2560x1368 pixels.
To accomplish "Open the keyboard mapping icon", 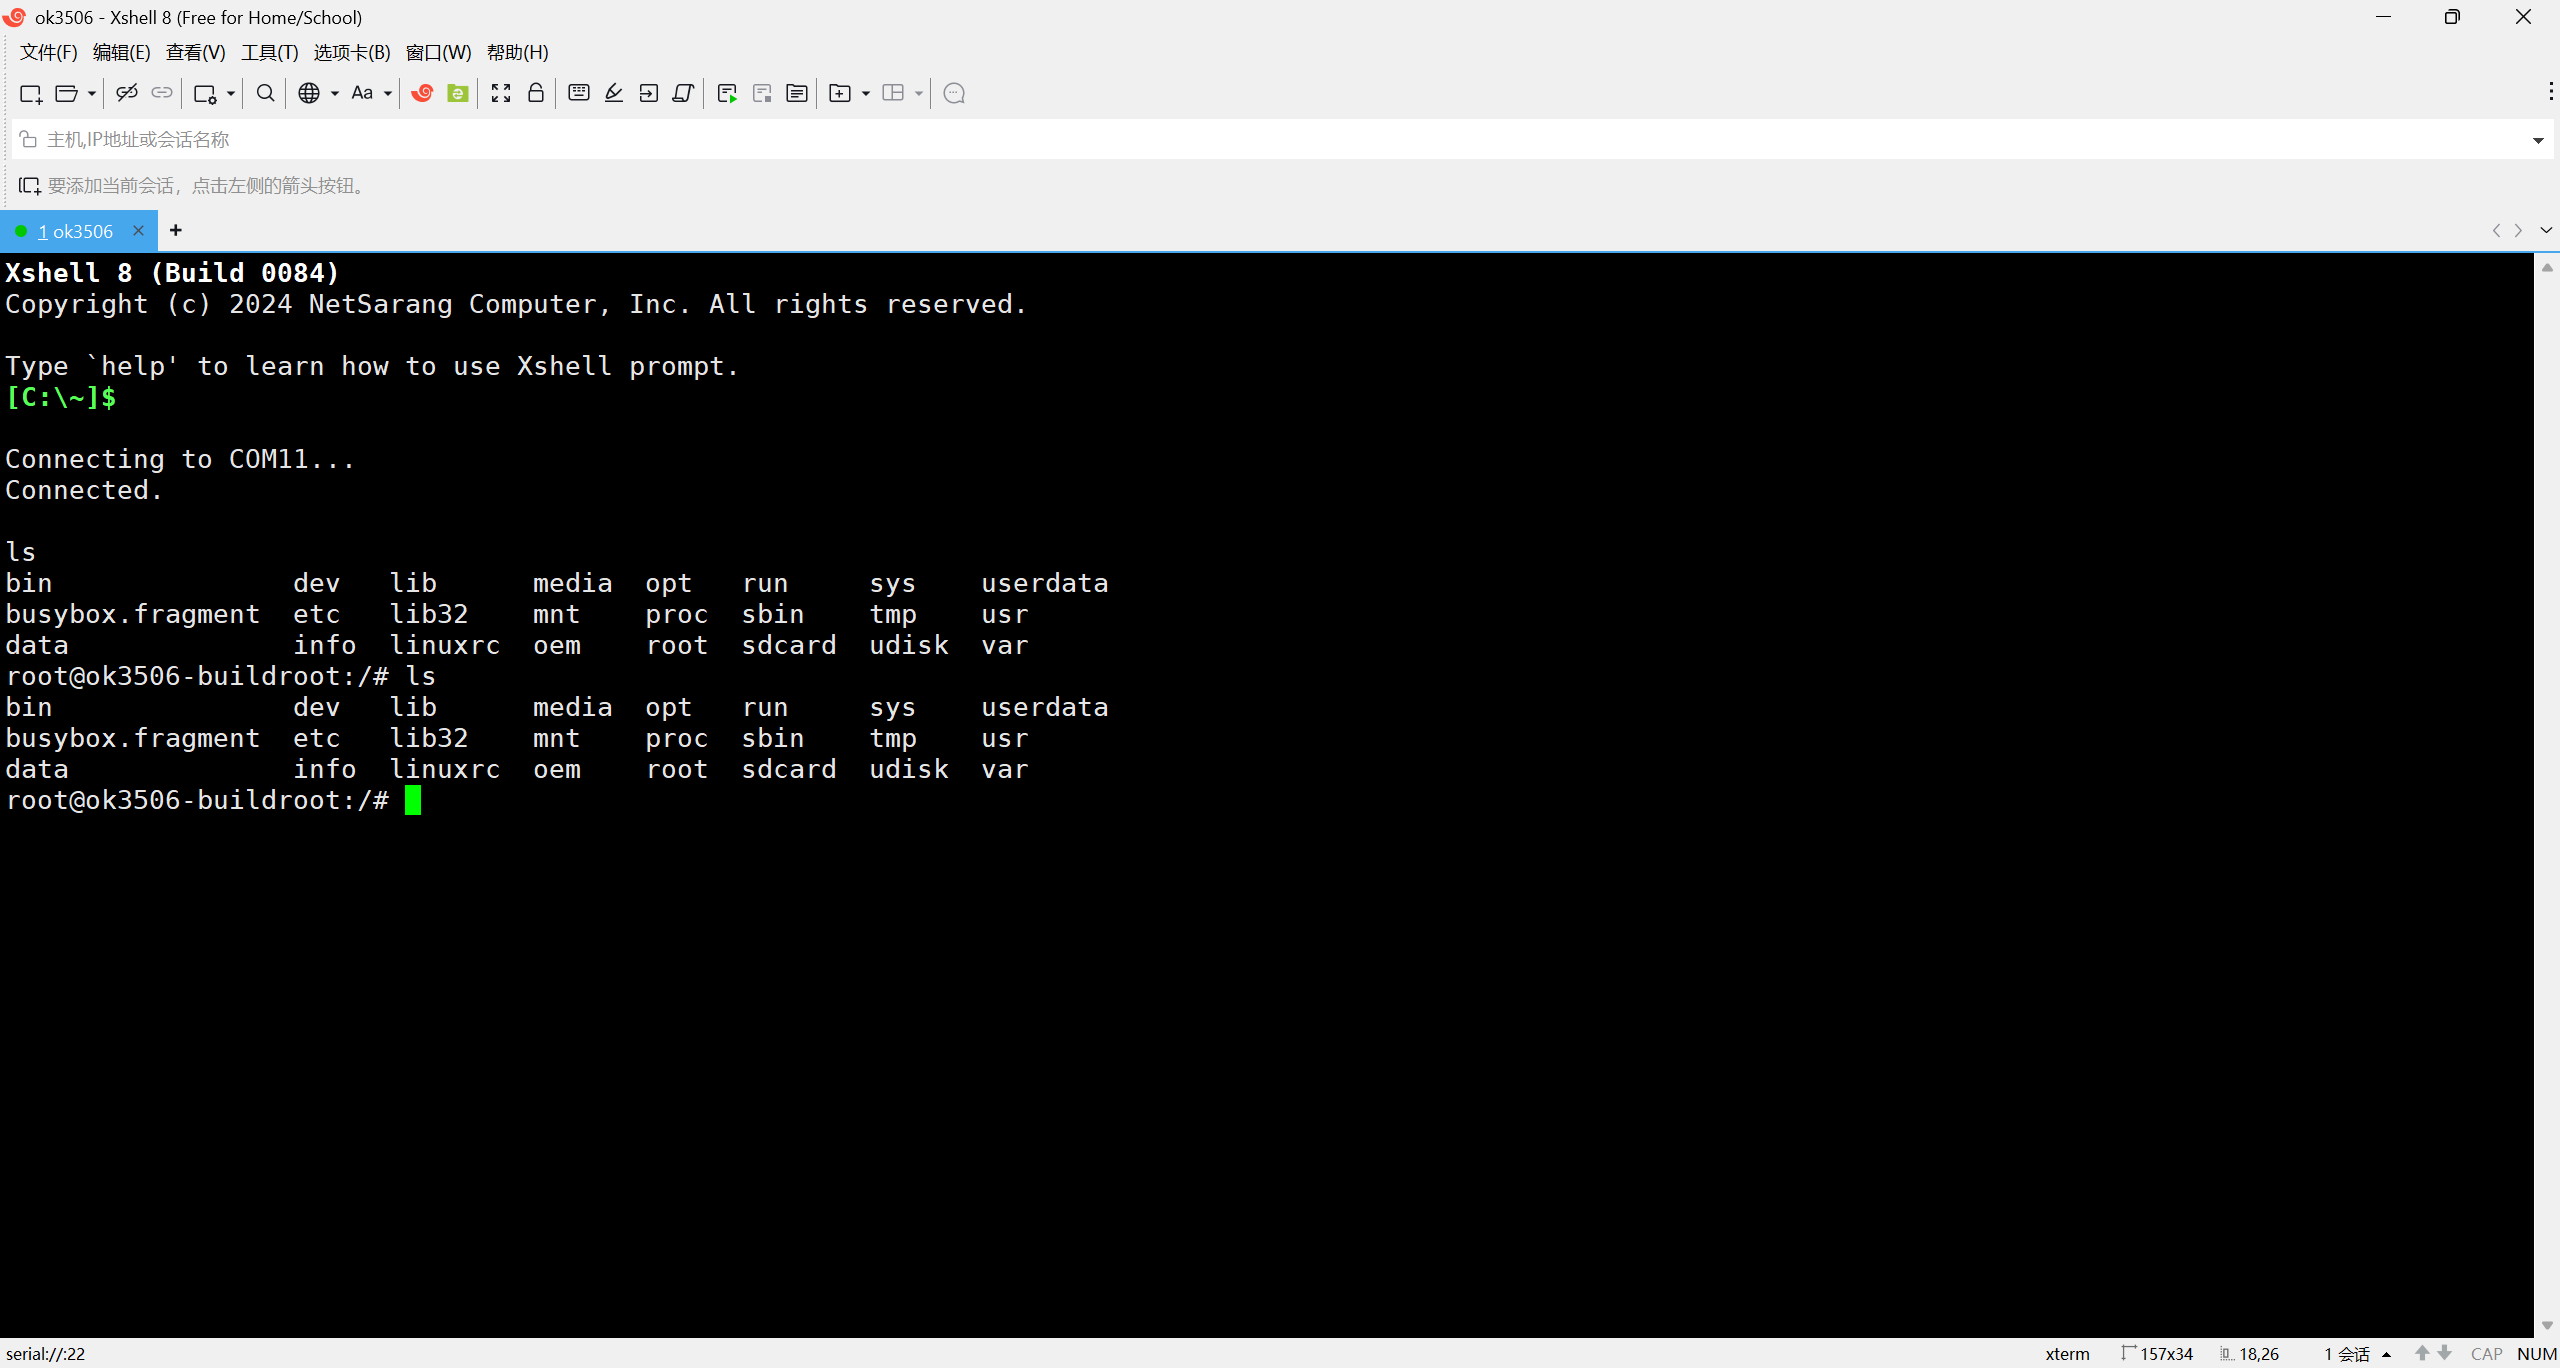I will click(579, 93).
